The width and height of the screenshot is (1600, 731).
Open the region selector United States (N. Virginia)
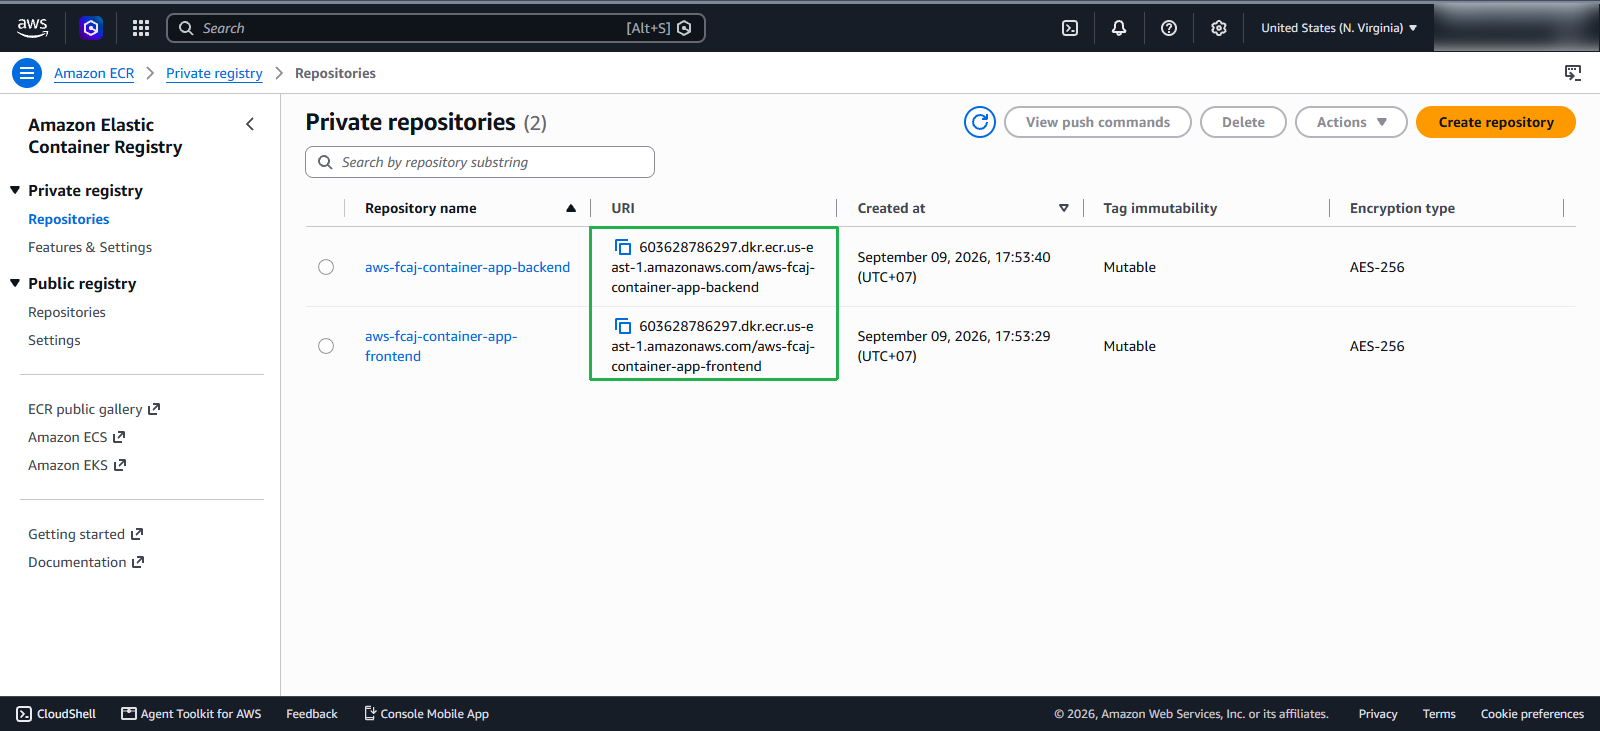(1339, 28)
